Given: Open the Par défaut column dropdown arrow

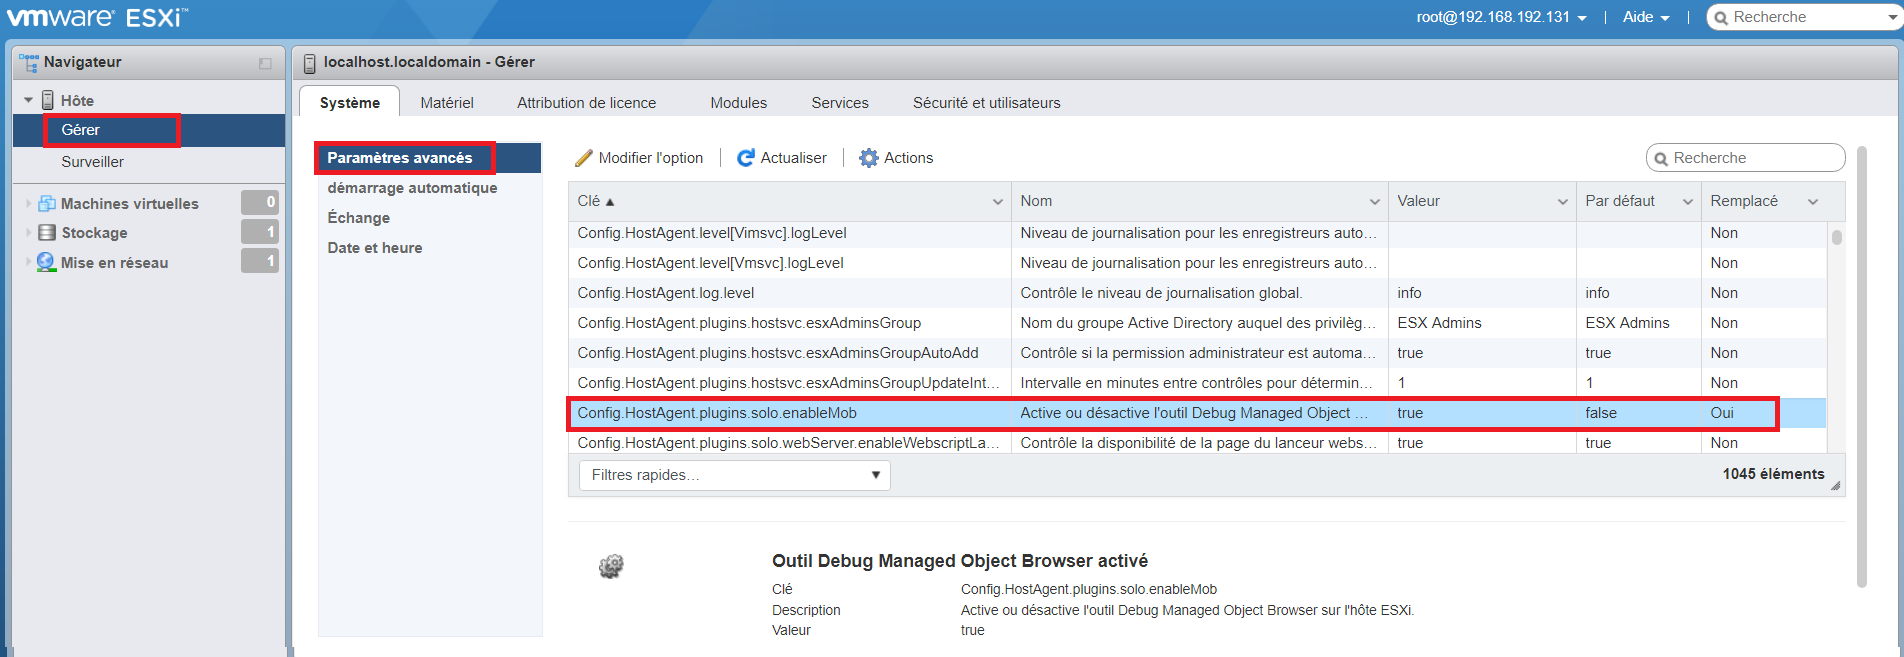Looking at the screenshot, I should [1688, 202].
